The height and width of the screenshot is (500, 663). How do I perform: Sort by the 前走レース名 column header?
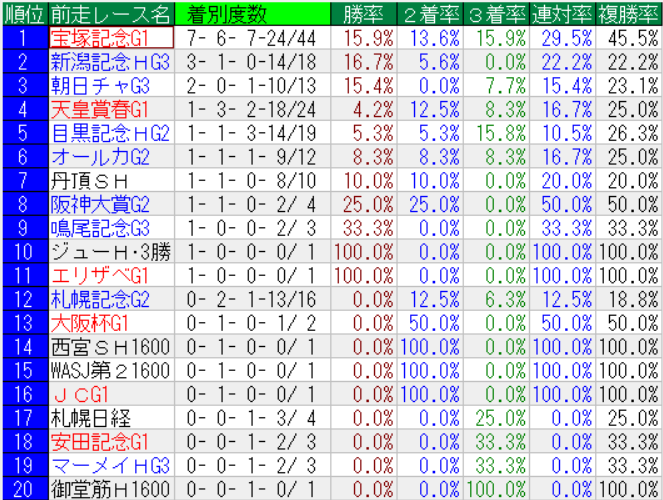pyautogui.click(x=109, y=13)
